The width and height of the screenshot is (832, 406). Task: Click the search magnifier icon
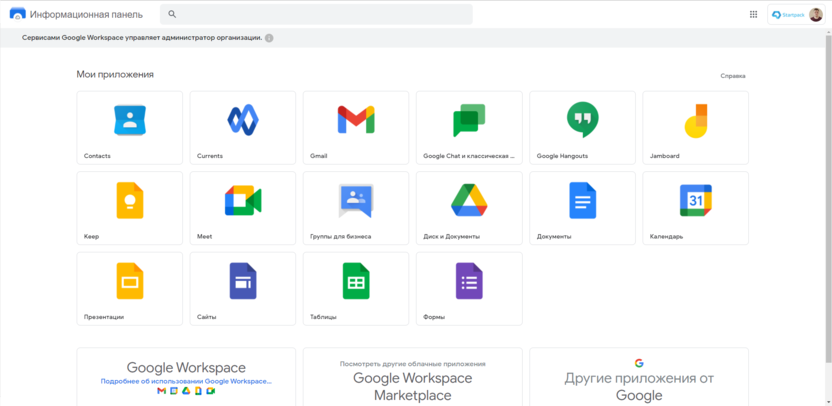[x=172, y=14]
